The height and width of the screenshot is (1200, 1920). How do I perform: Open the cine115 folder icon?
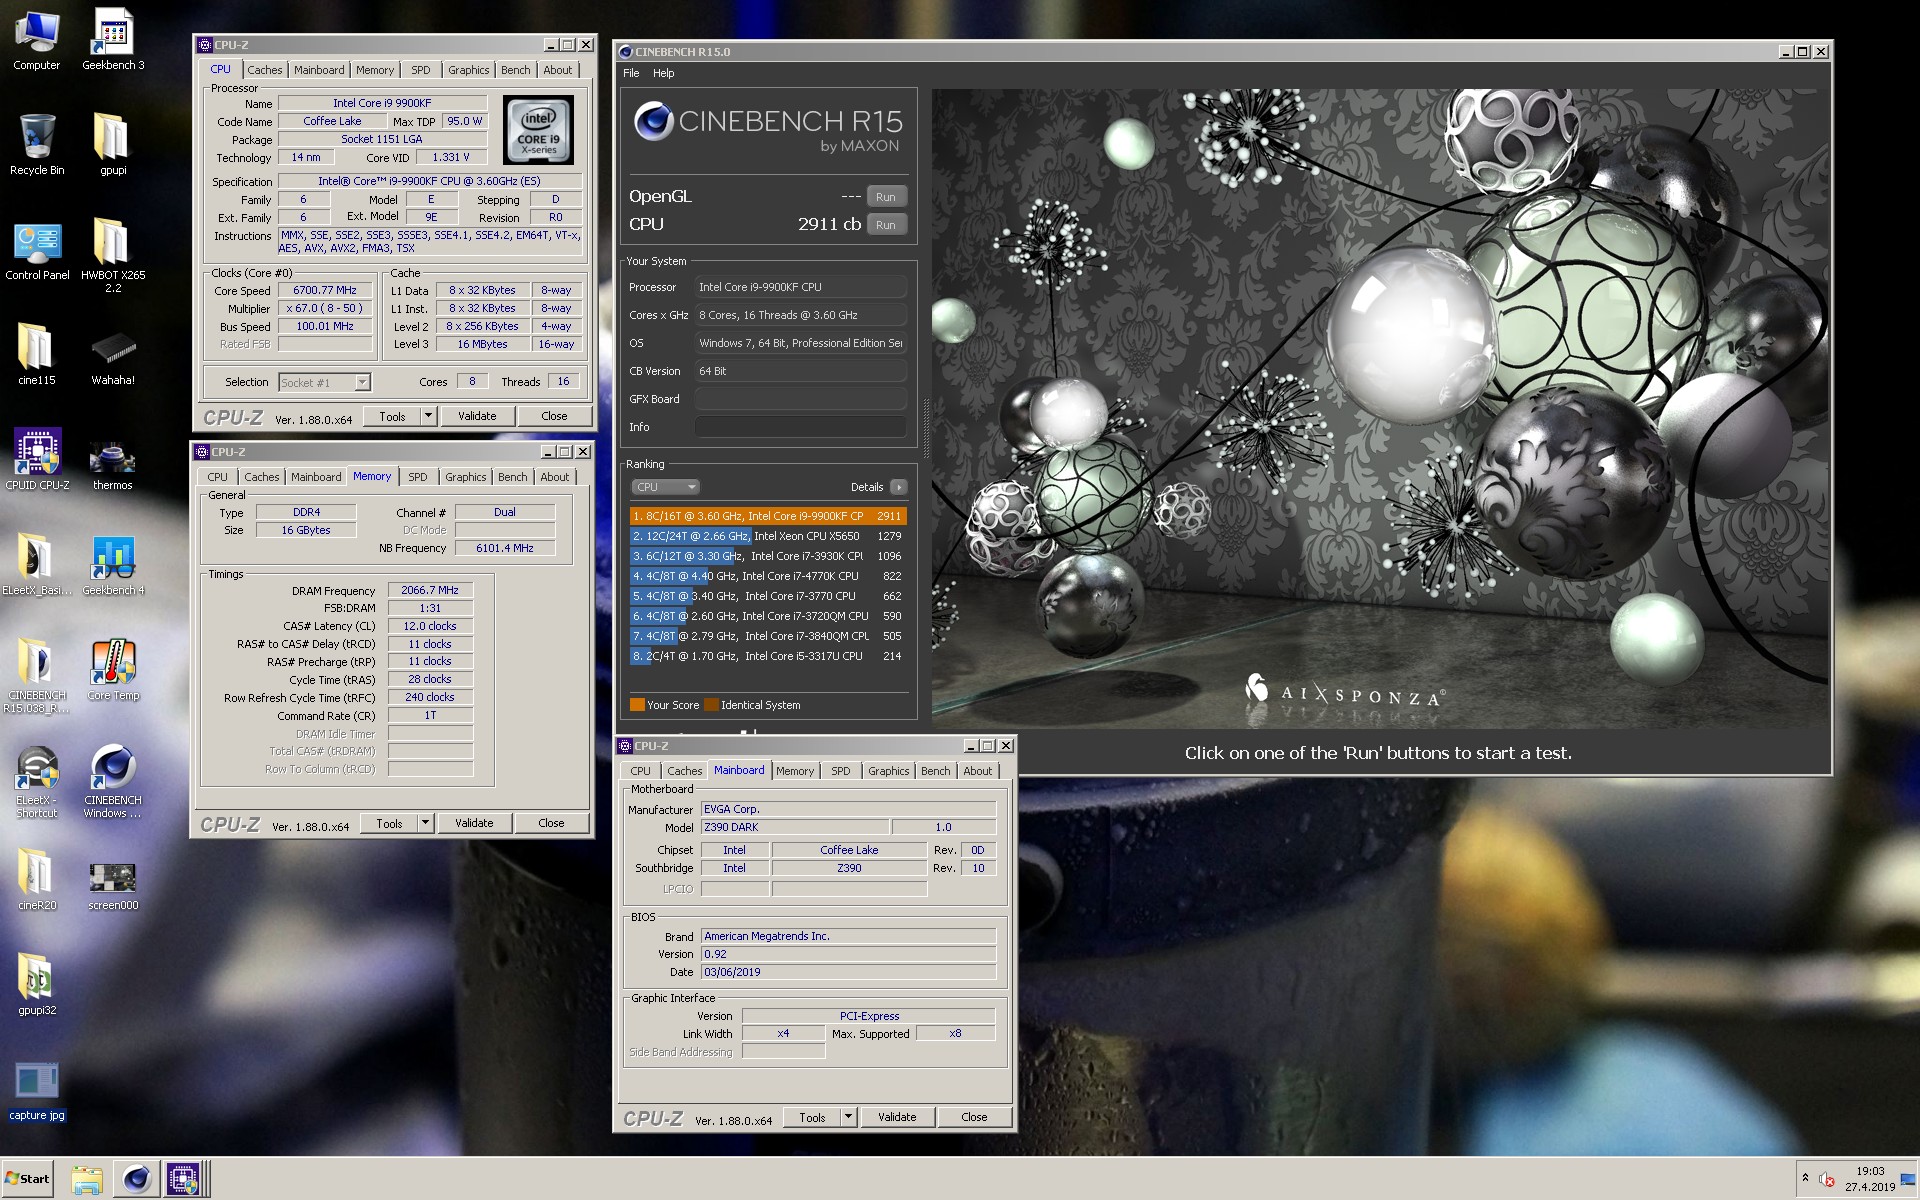(x=37, y=355)
